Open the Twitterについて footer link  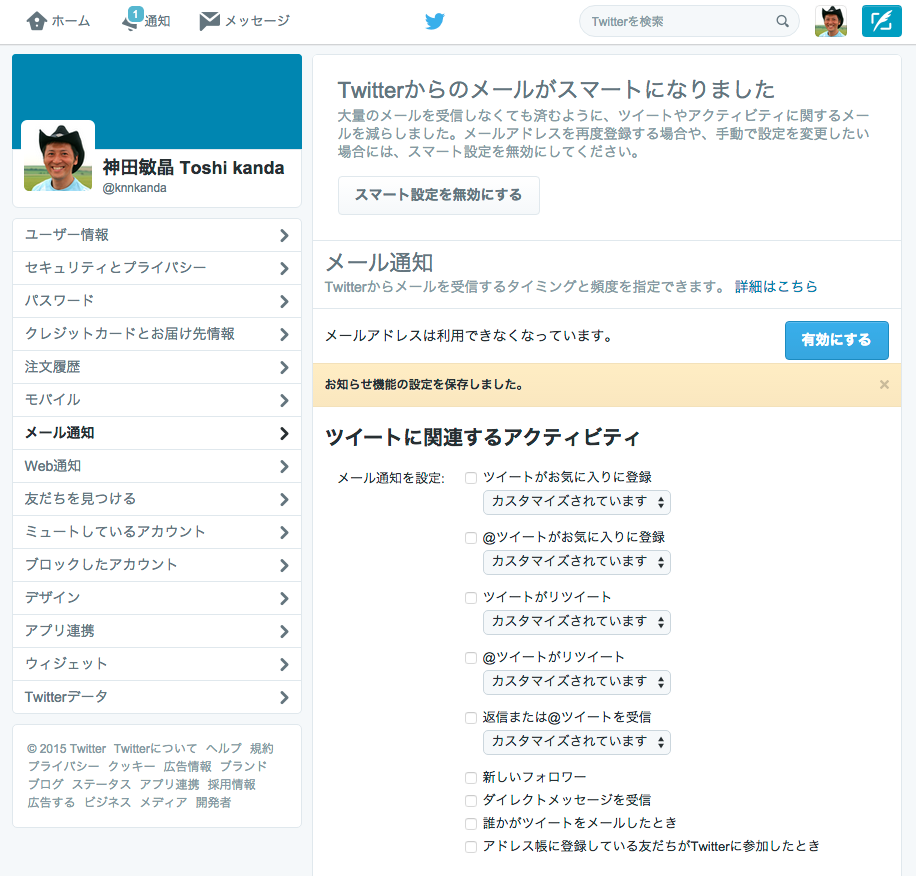155,748
